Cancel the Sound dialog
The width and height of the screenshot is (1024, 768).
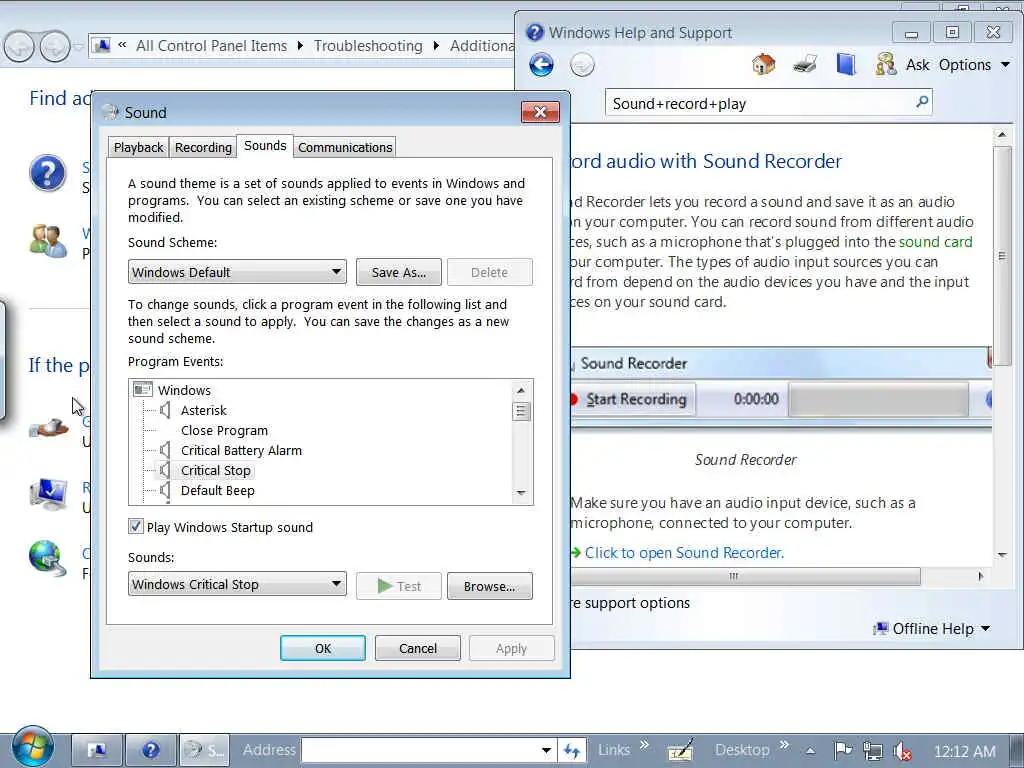click(x=418, y=648)
